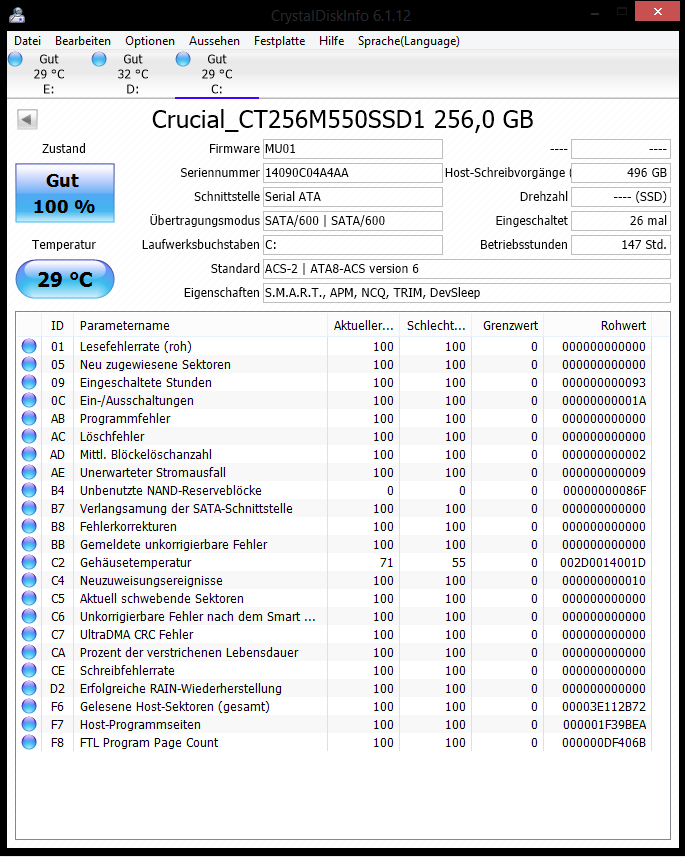Select the Host-Programmseiten row text

(x=140, y=725)
